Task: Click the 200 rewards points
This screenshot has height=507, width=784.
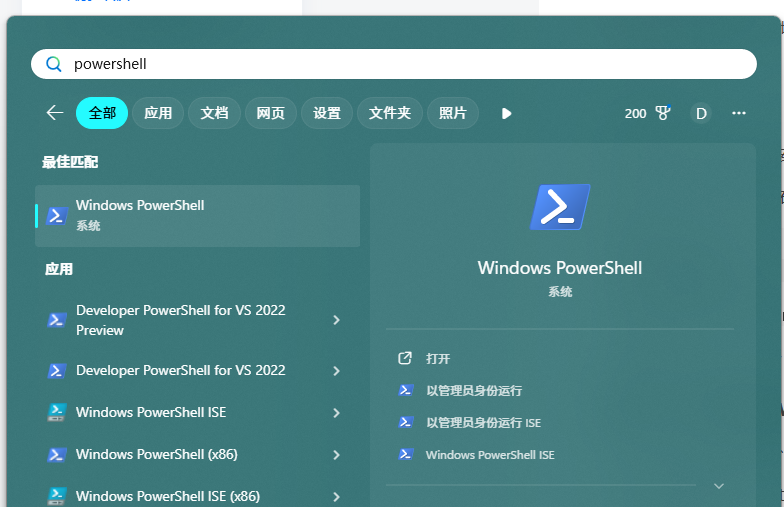Action: tap(635, 114)
